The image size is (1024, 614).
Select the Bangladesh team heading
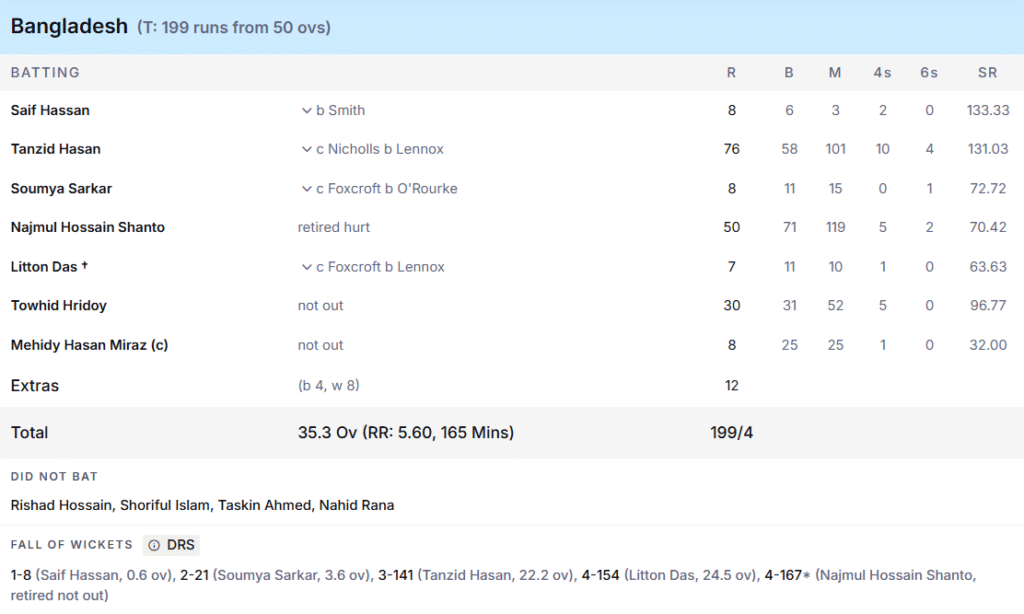click(x=68, y=26)
